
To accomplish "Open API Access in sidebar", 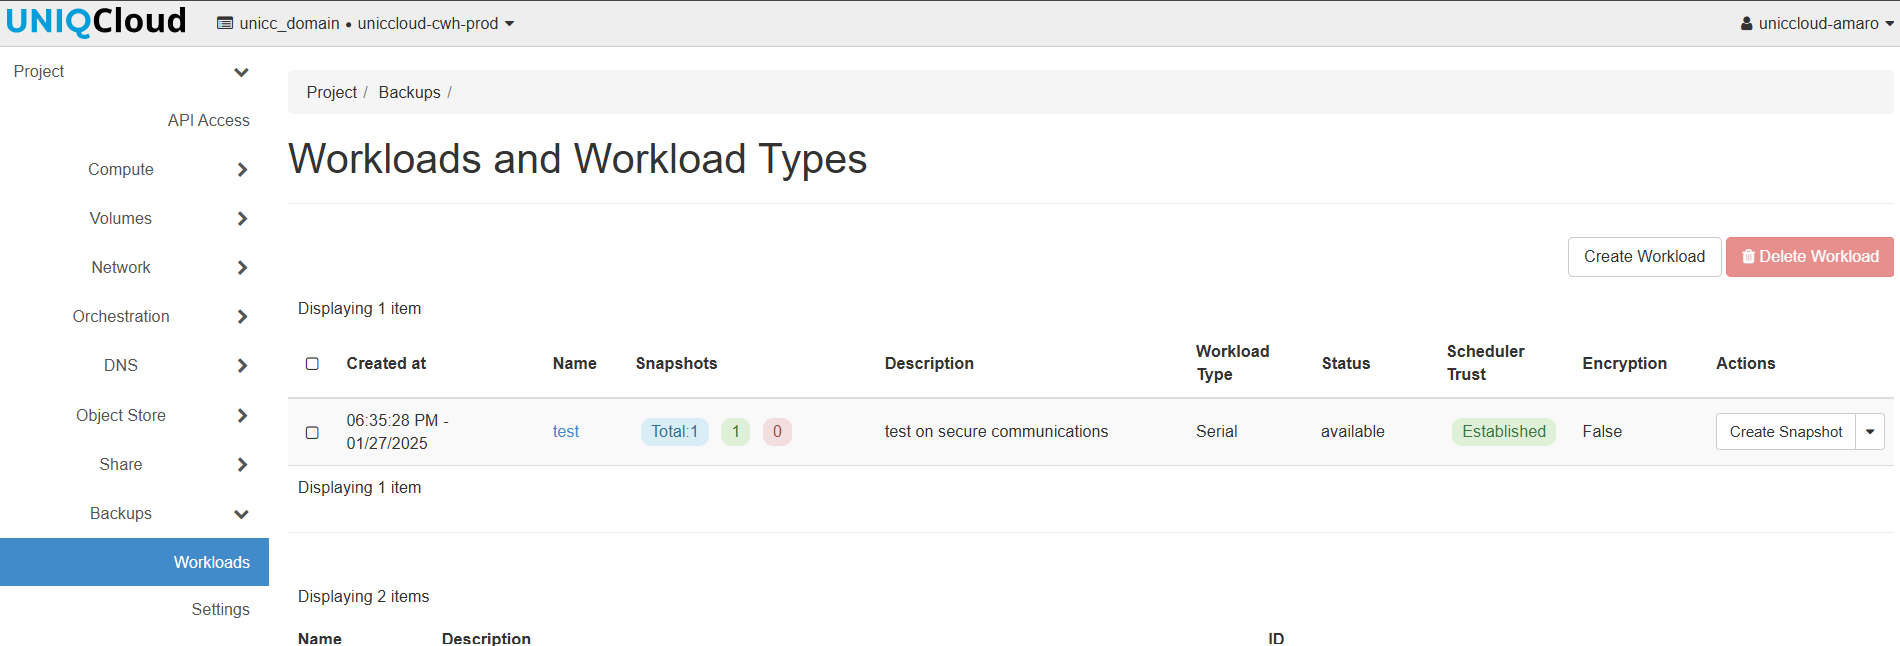I will coord(208,120).
